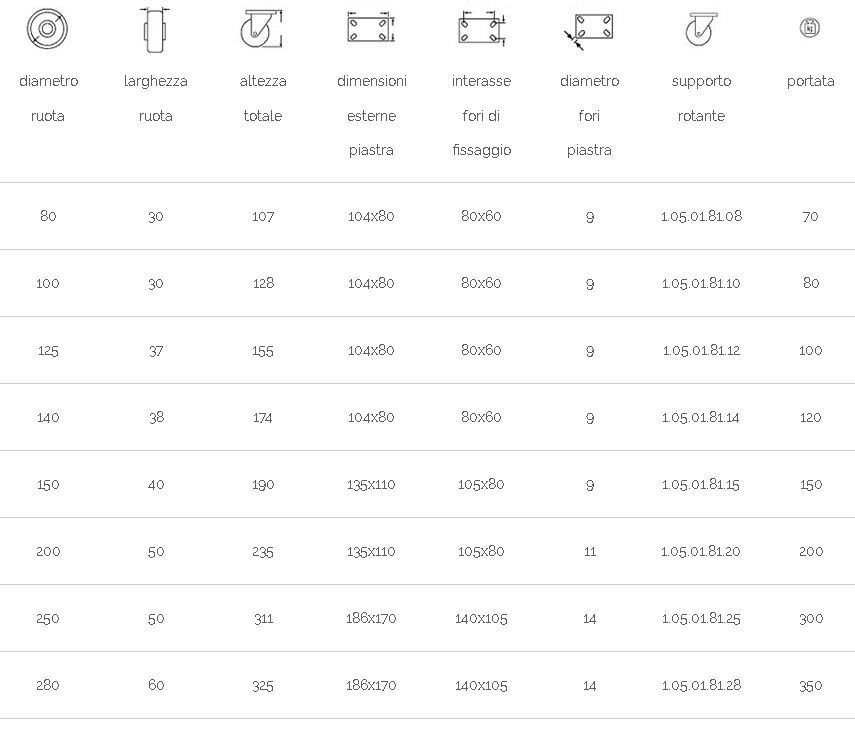Select product code 1.05.01.81.08
Screen dimensions: 855x734
tap(701, 216)
